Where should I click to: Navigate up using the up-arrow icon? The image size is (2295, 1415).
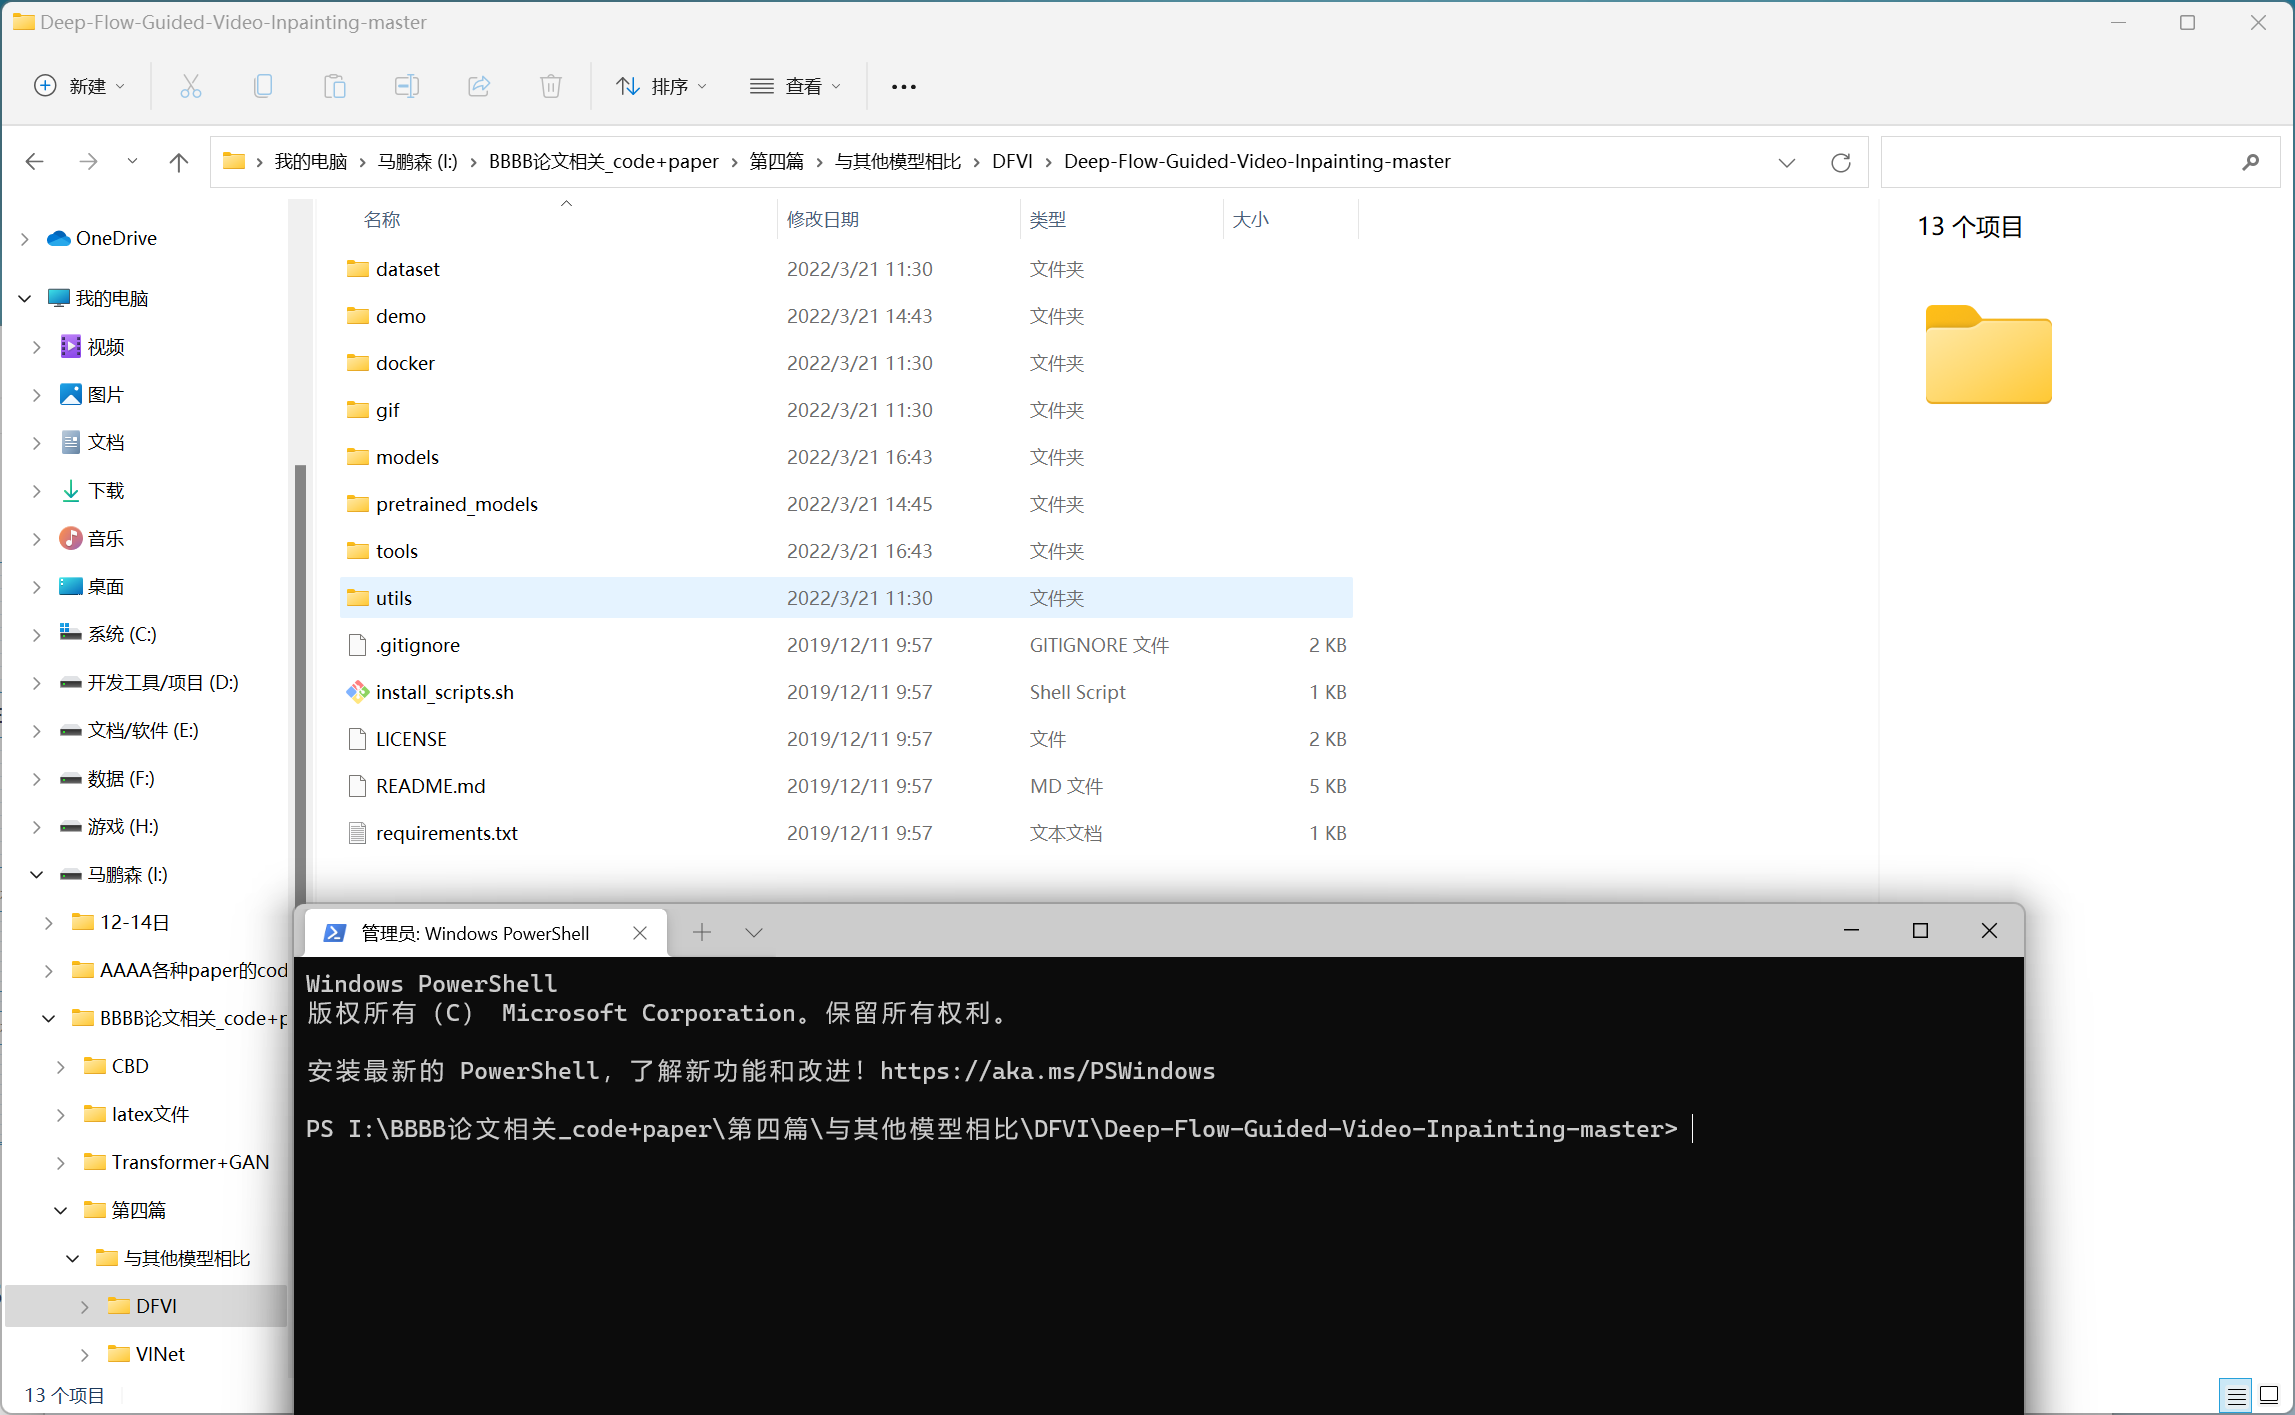pos(178,162)
